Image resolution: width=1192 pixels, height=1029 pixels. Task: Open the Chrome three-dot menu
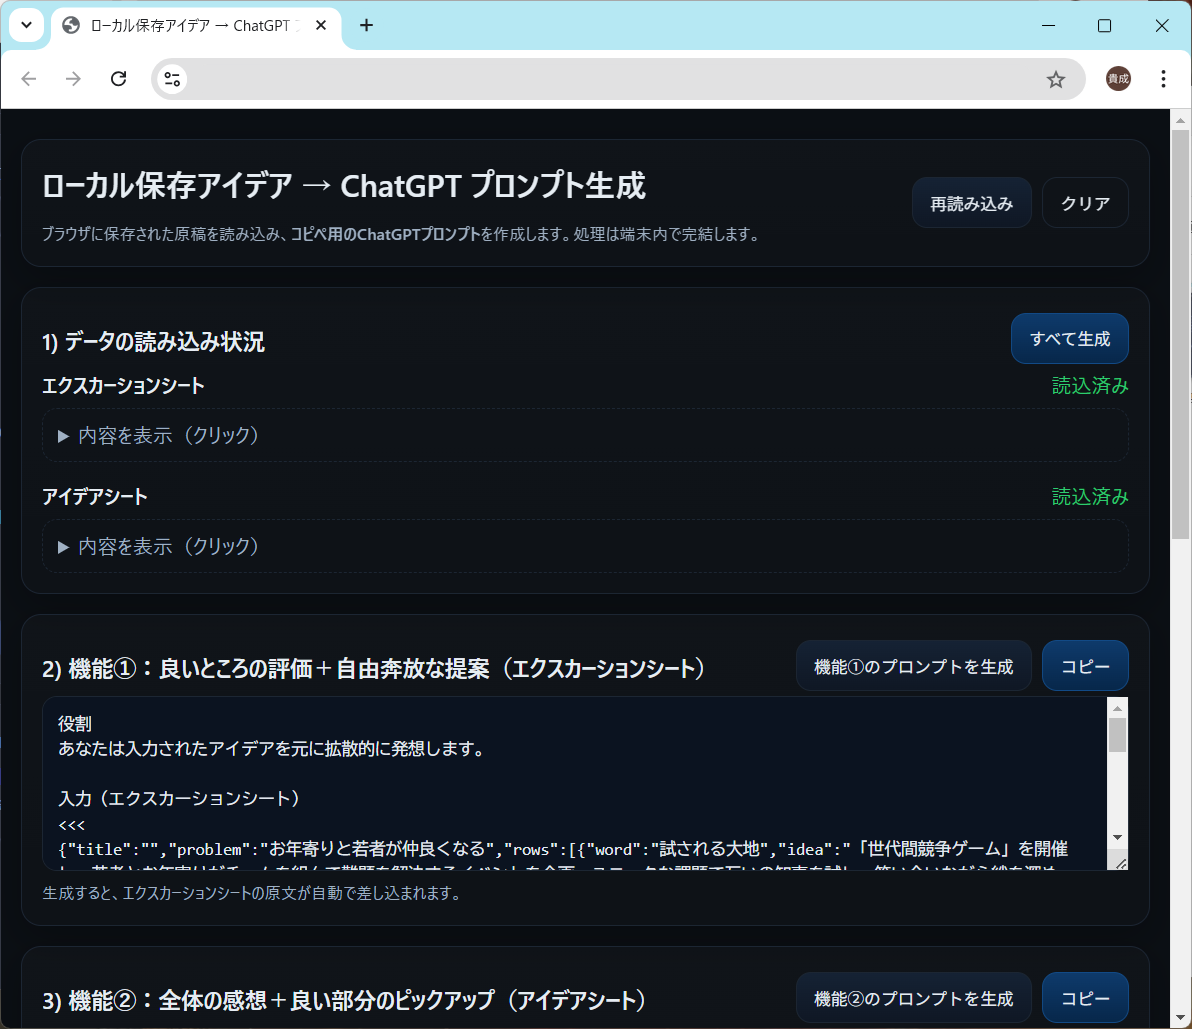pyautogui.click(x=1163, y=79)
